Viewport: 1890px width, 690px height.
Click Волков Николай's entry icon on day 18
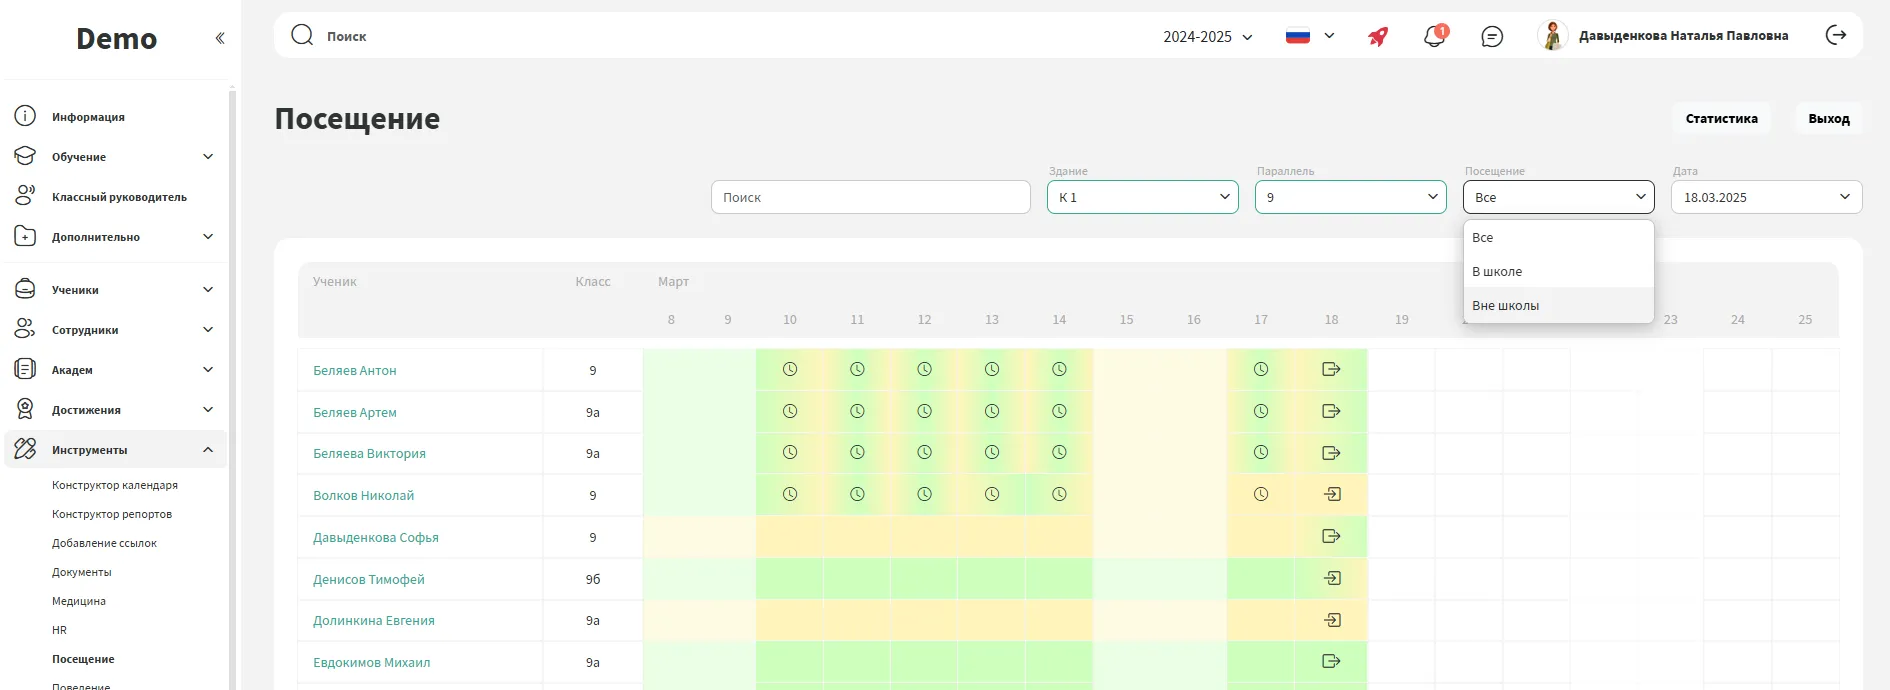tap(1331, 495)
